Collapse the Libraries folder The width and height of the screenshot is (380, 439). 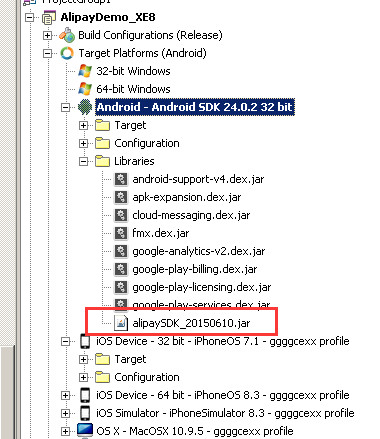83,161
